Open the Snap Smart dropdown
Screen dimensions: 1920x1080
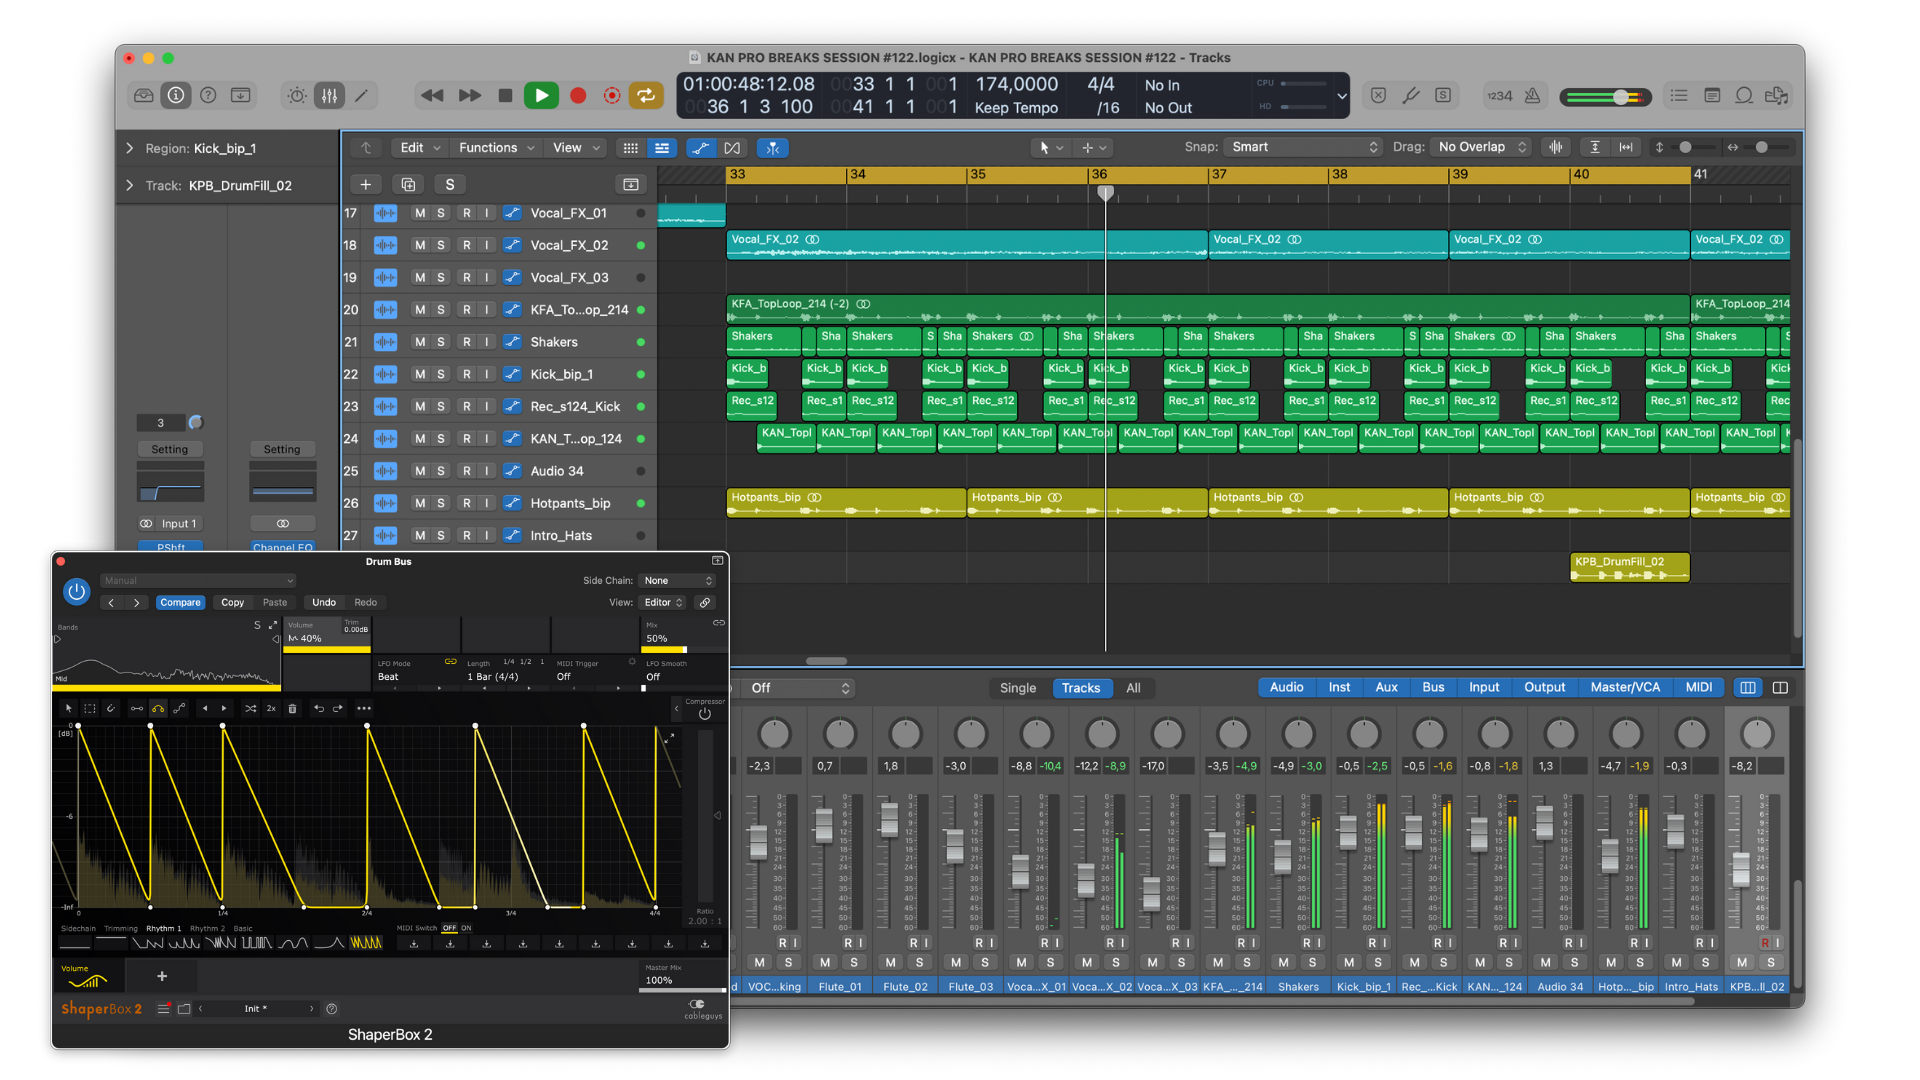click(1304, 147)
